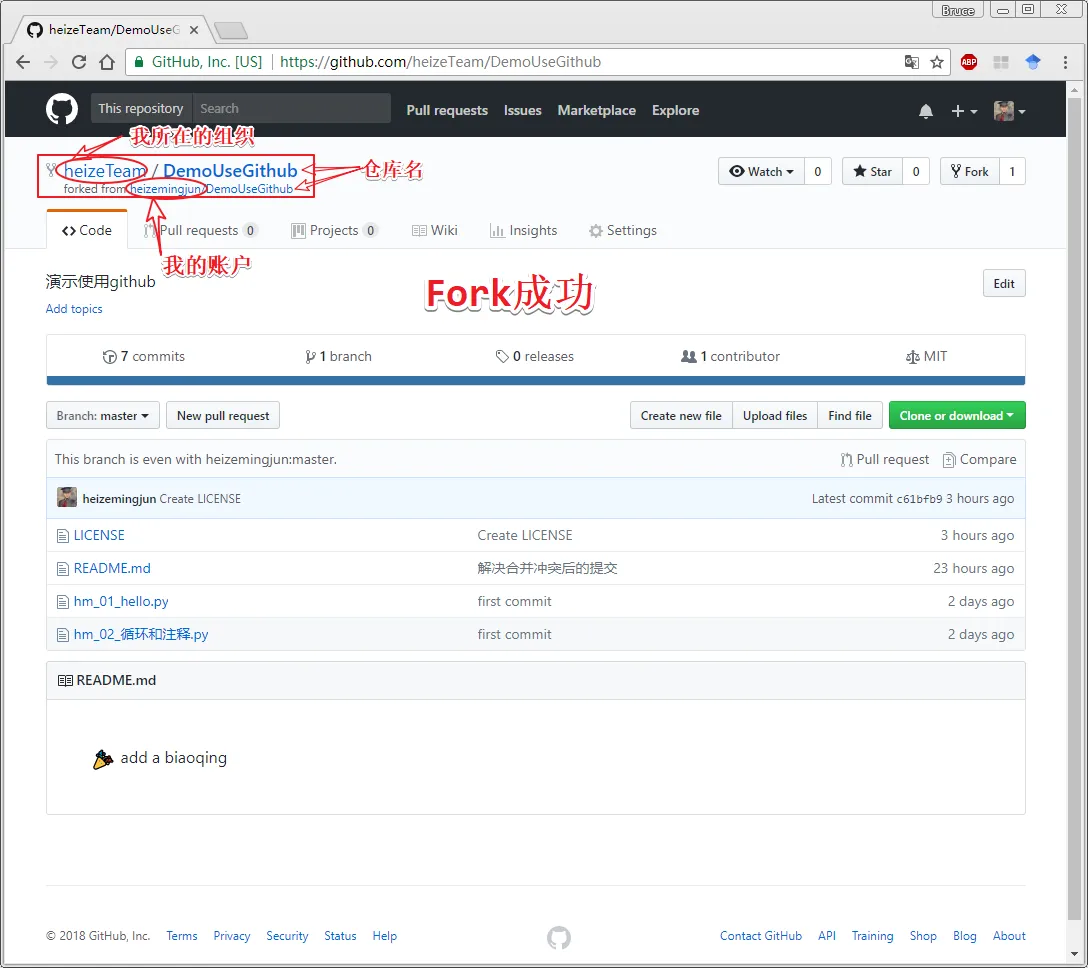
Task: Click Pull request in branch info bar
Action: coord(885,459)
